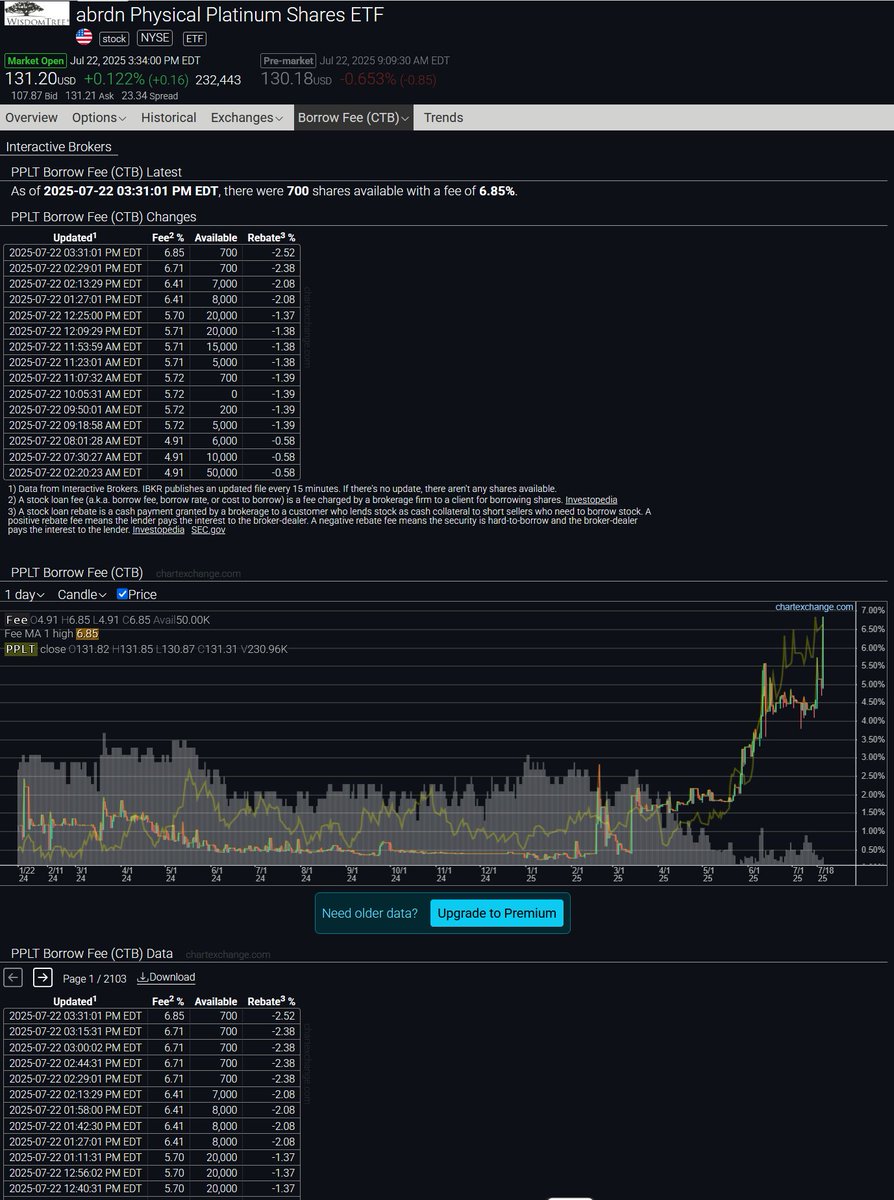Select Data row 2025-07-22 12:40:31 PM EDT
The width and height of the screenshot is (894, 1200).
click(152, 1189)
